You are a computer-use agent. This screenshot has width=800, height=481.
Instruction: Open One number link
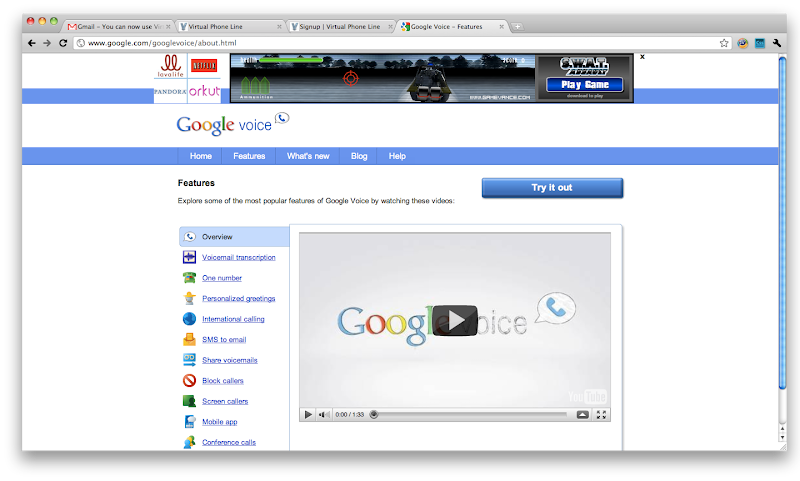tap(221, 278)
